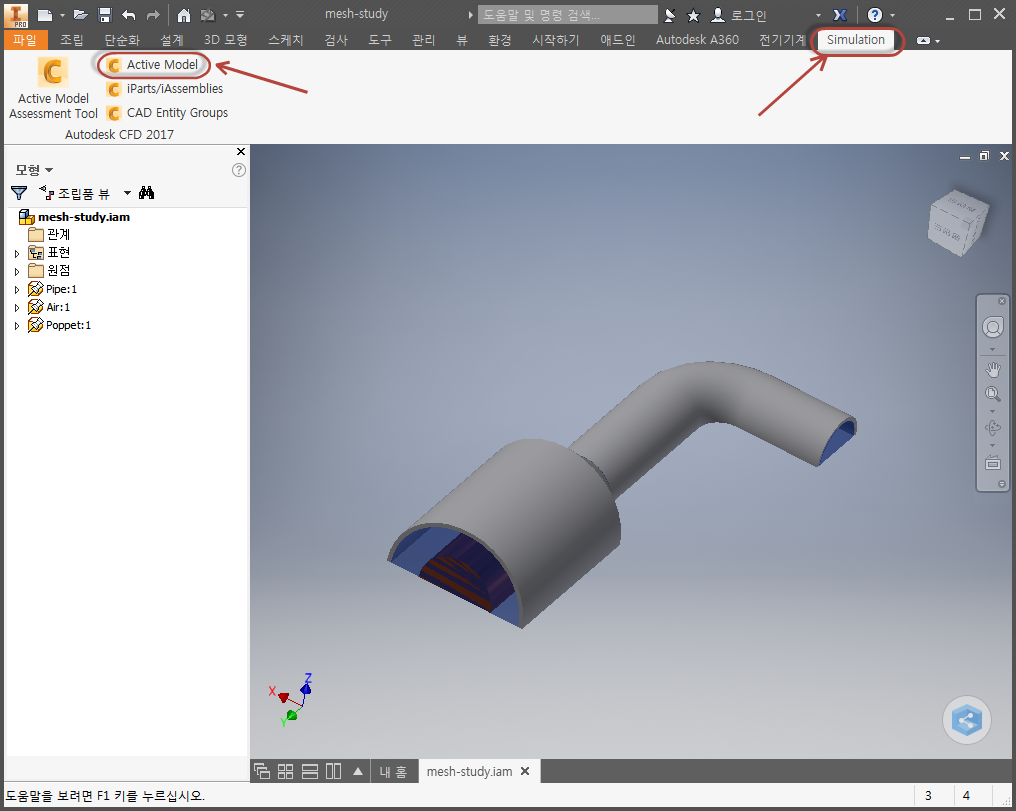This screenshot has width=1016, height=811.
Task: Open the dropdown next to the appearance icon
Action: 225,16
